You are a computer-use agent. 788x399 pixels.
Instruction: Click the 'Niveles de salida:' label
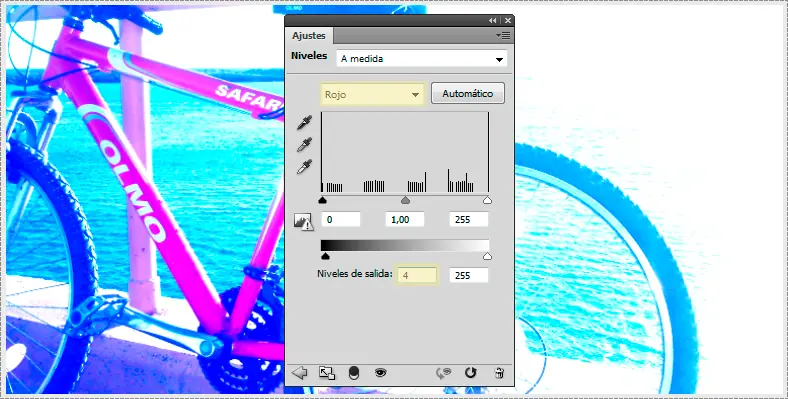[x=354, y=274]
